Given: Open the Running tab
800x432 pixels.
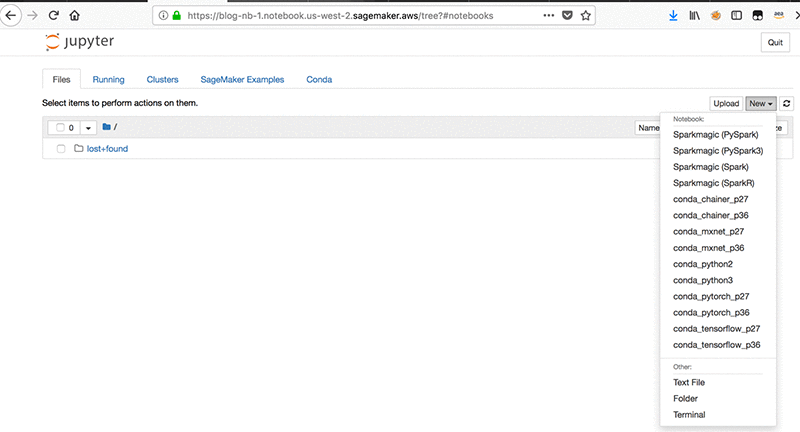Looking at the screenshot, I should (108, 80).
